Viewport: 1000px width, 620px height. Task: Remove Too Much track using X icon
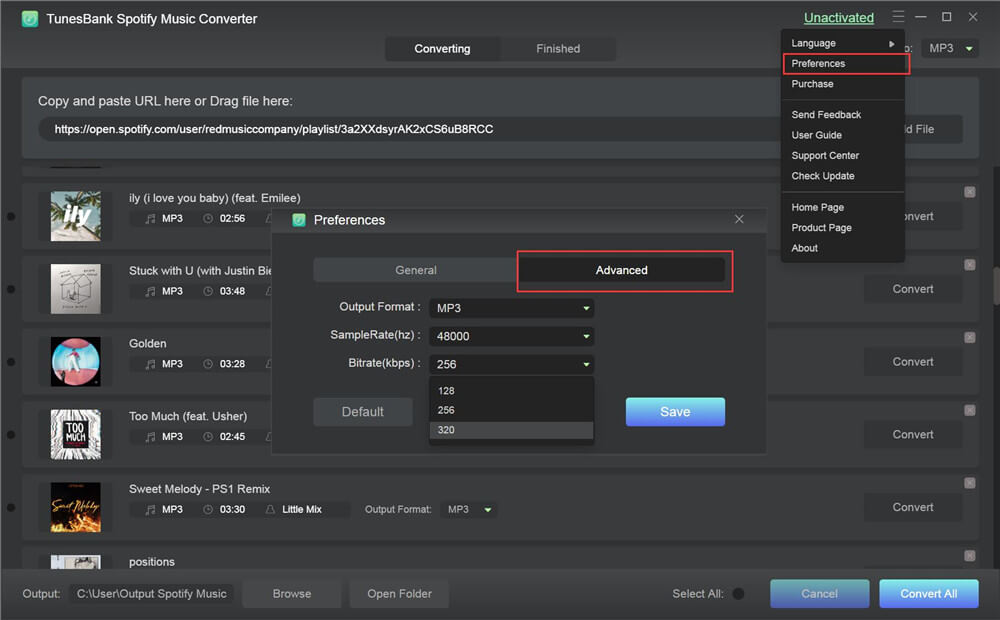click(x=969, y=410)
